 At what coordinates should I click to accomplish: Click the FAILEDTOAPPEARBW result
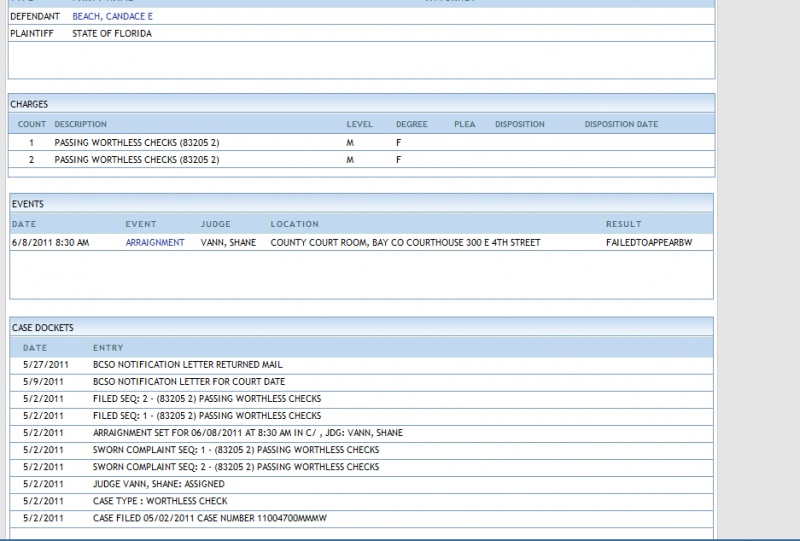click(x=649, y=242)
